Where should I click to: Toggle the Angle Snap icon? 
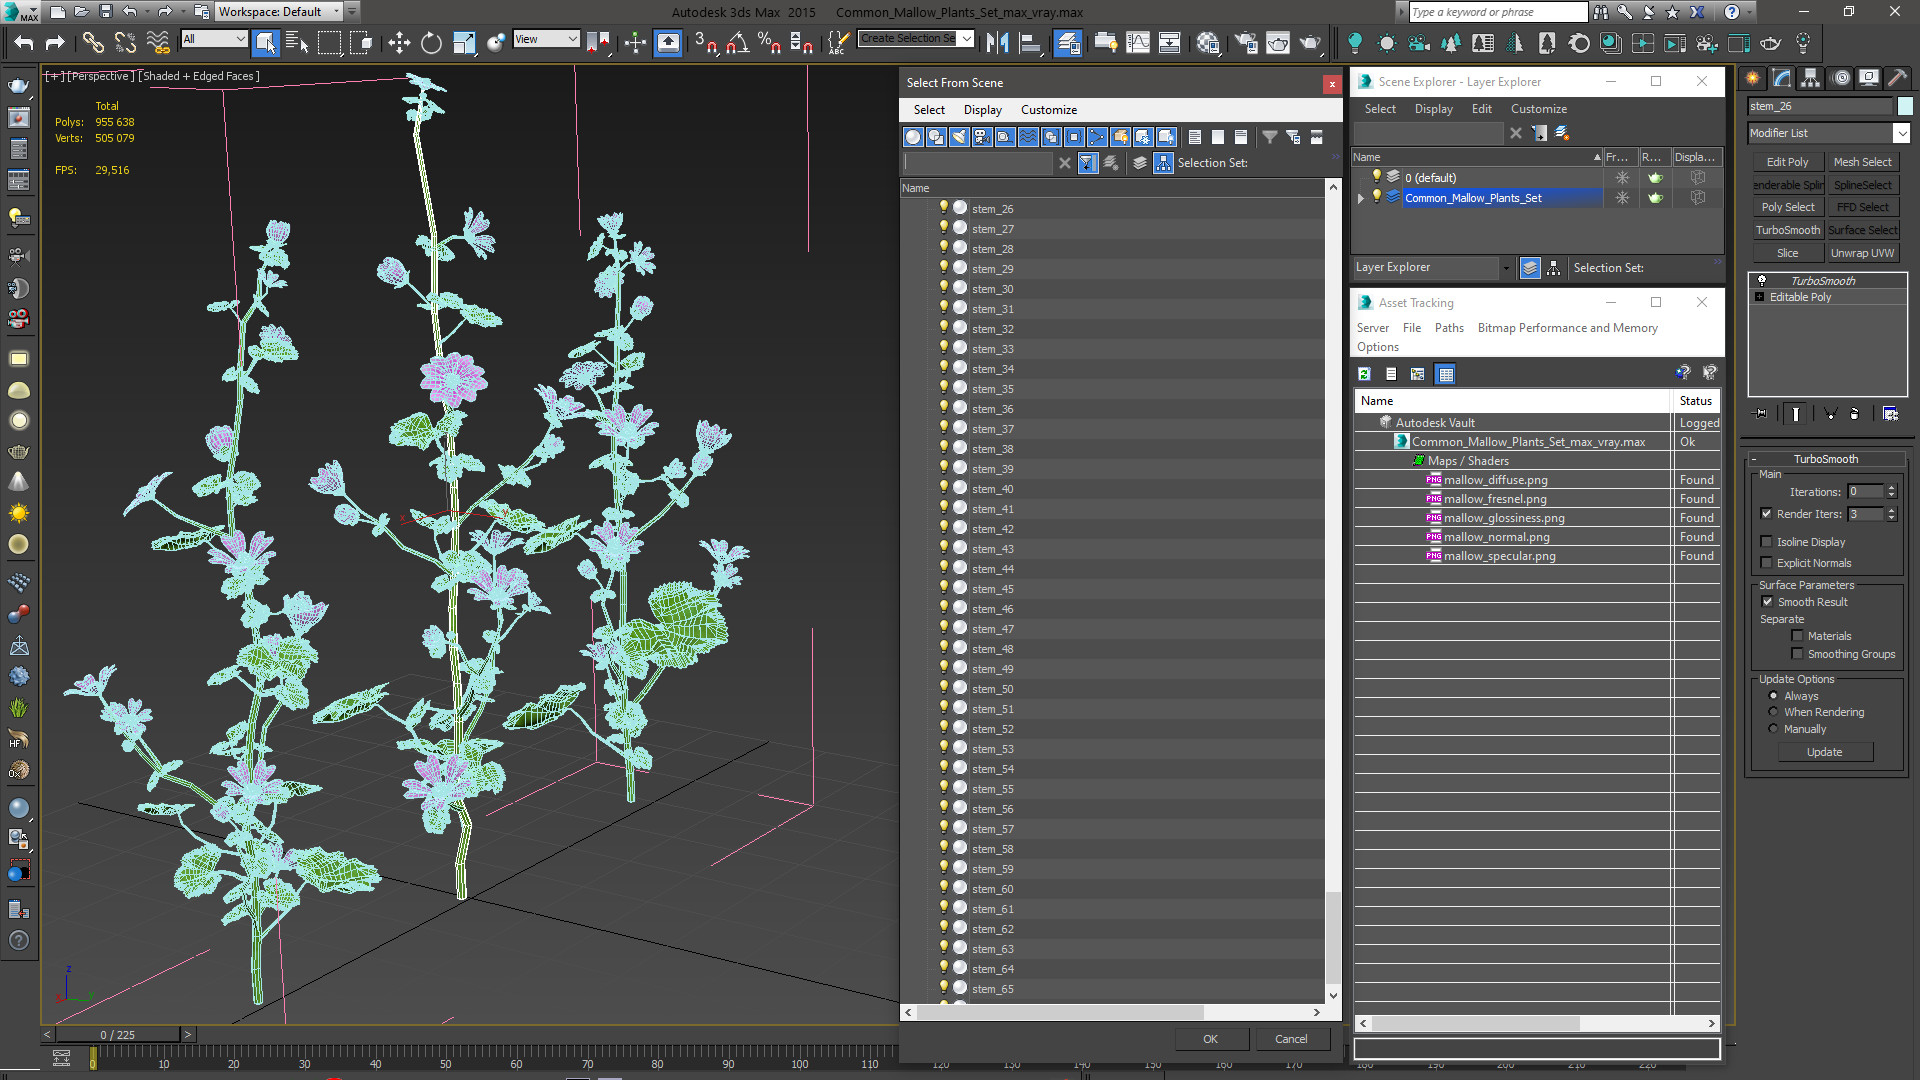tap(738, 42)
